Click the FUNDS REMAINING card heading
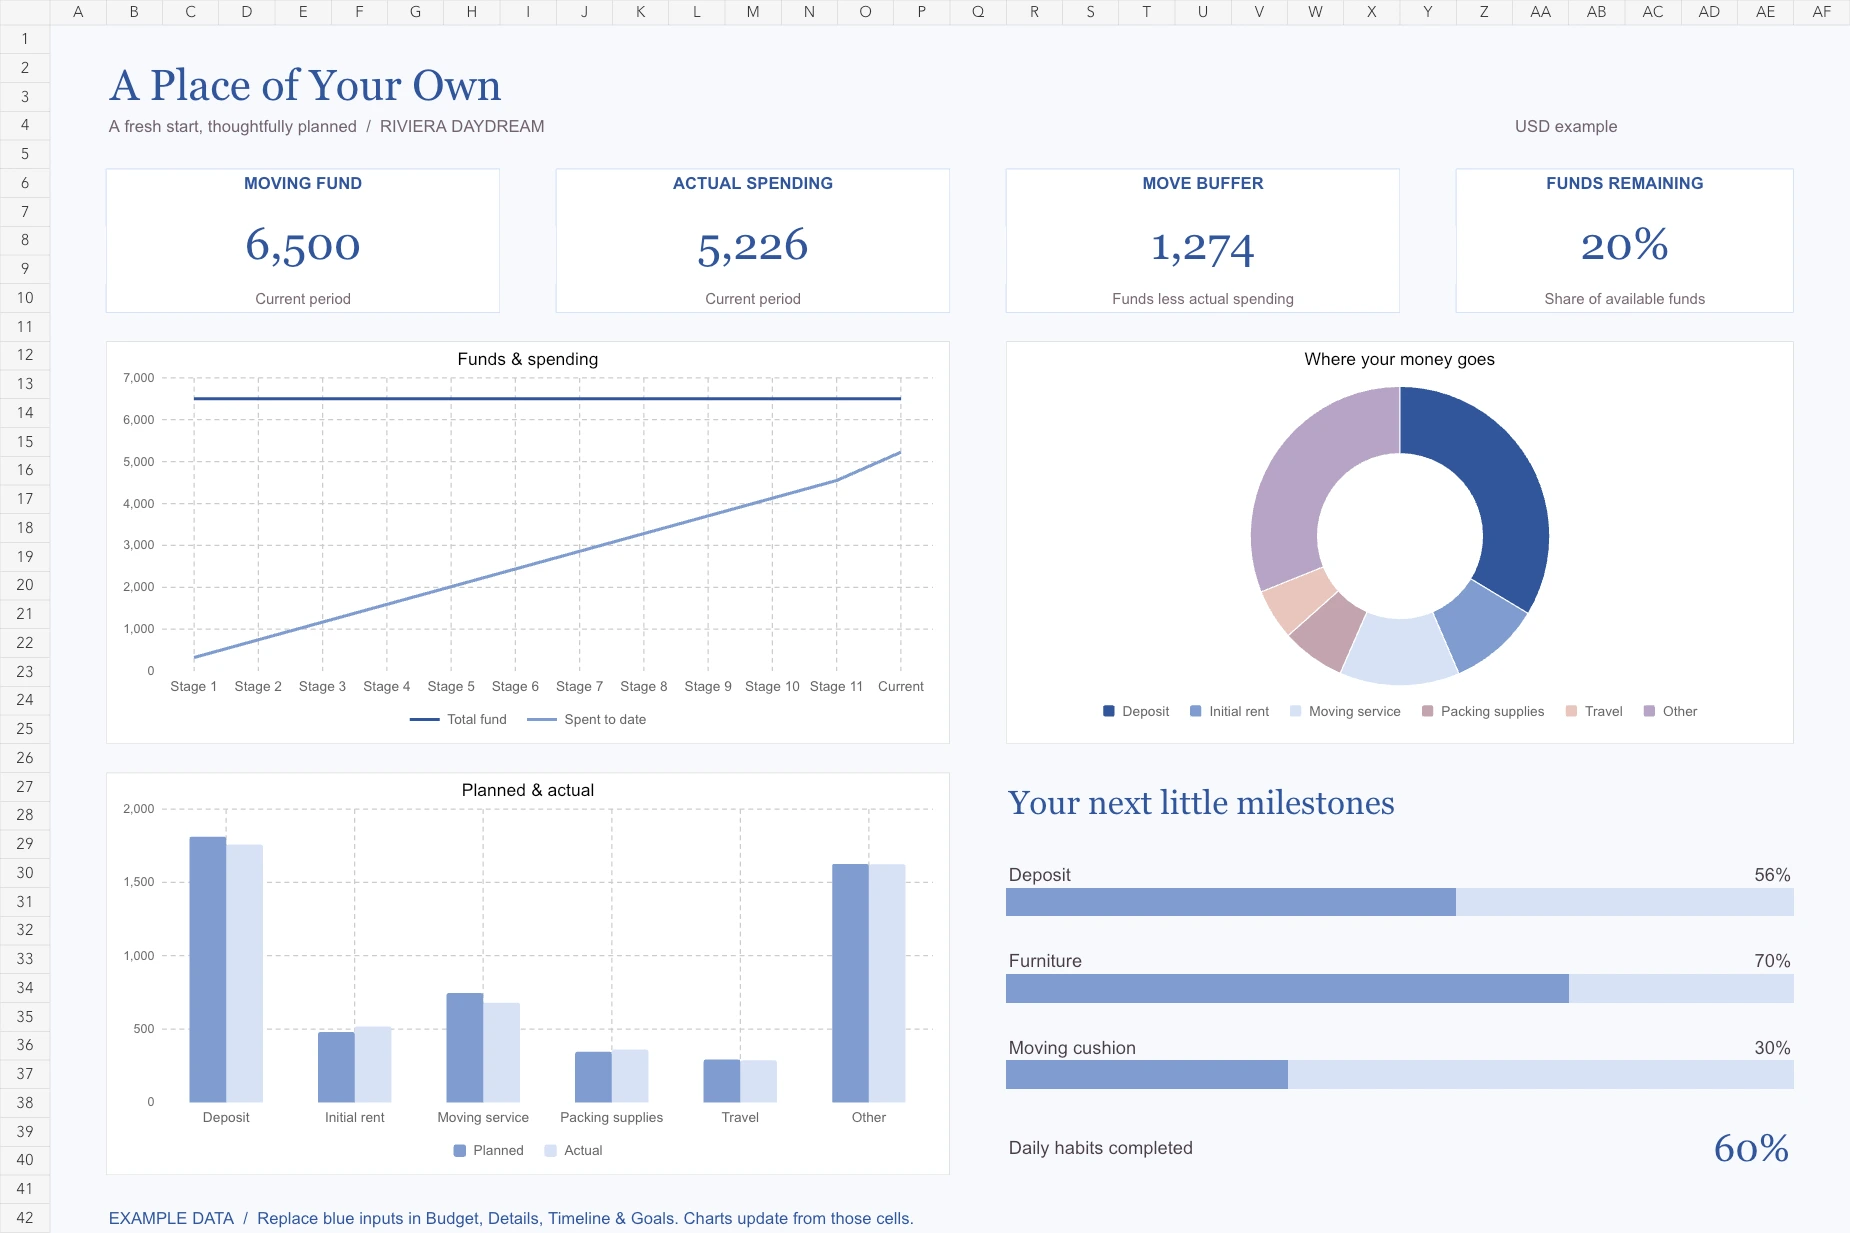The width and height of the screenshot is (1850, 1233). [x=1625, y=183]
